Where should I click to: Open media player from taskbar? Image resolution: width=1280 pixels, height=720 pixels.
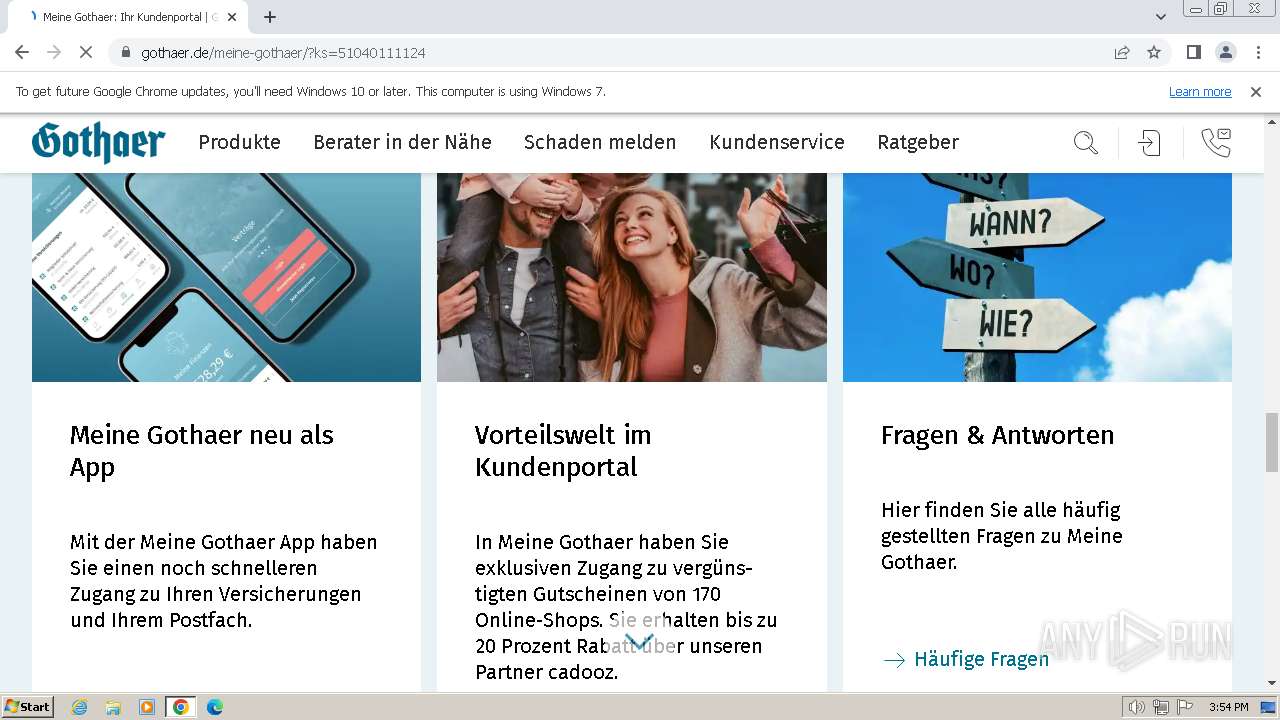147,707
